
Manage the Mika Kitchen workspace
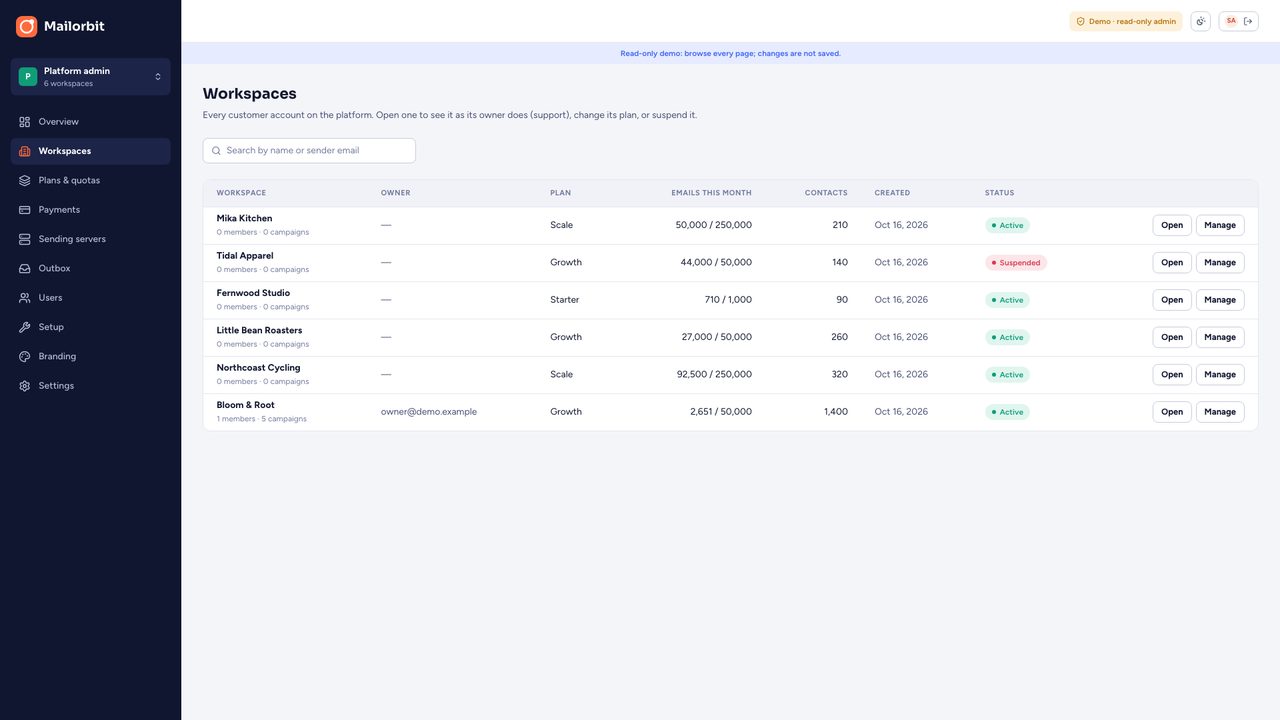[1220, 225]
